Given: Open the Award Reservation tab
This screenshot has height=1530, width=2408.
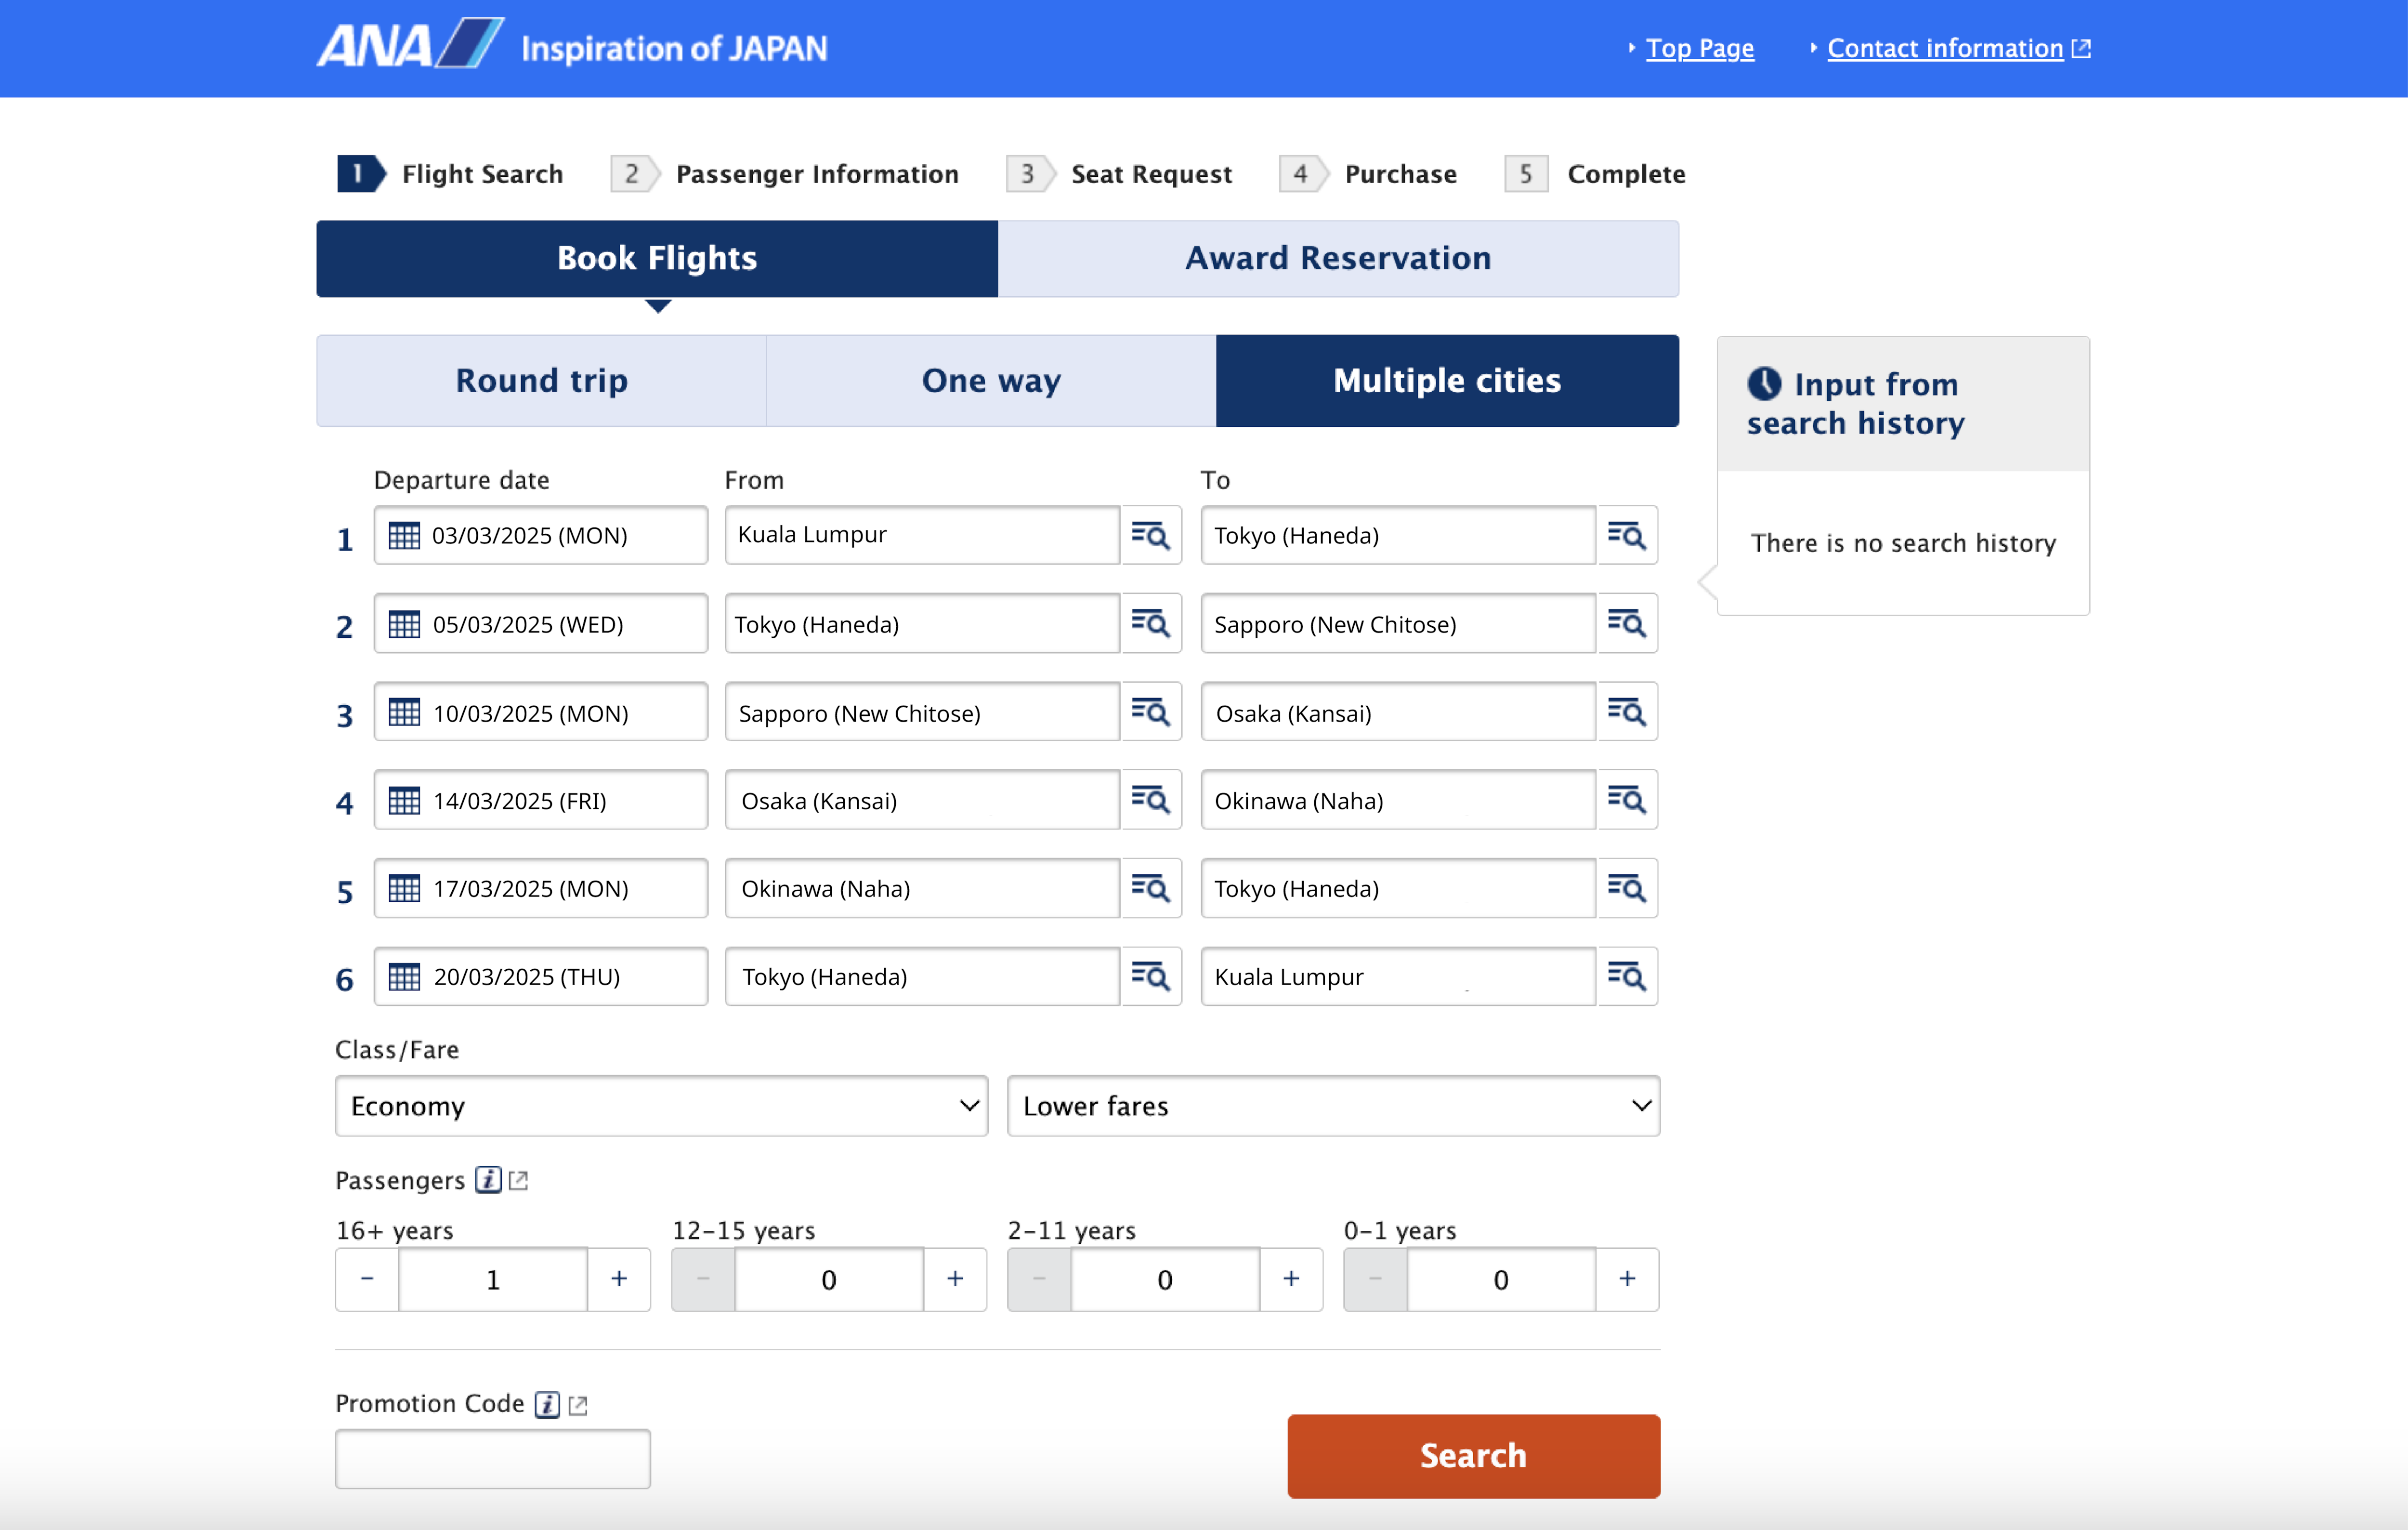Looking at the screenshot, I should pyautogui.click(x=1337, y=258).
